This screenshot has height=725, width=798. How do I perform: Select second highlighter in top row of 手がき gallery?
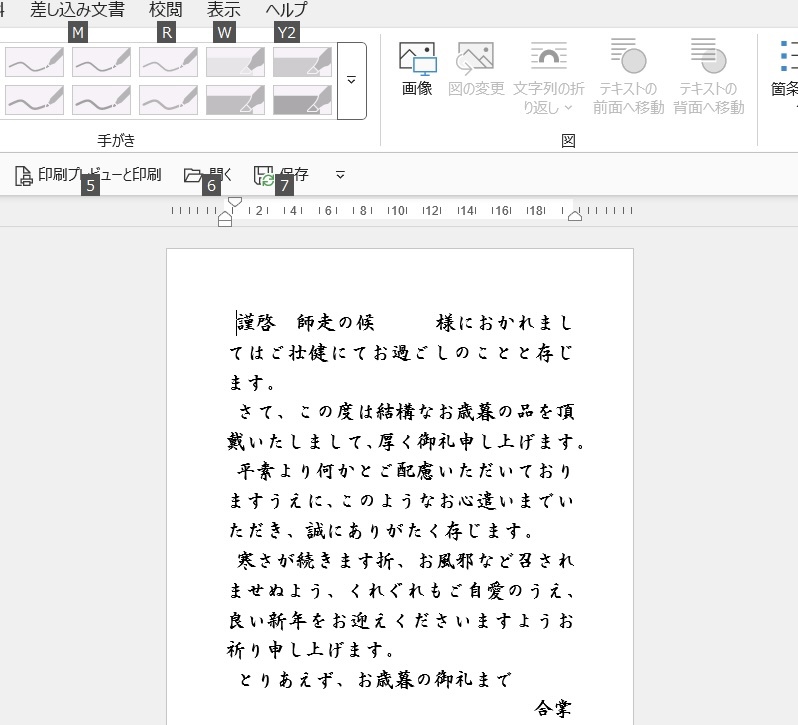point(302,62)
